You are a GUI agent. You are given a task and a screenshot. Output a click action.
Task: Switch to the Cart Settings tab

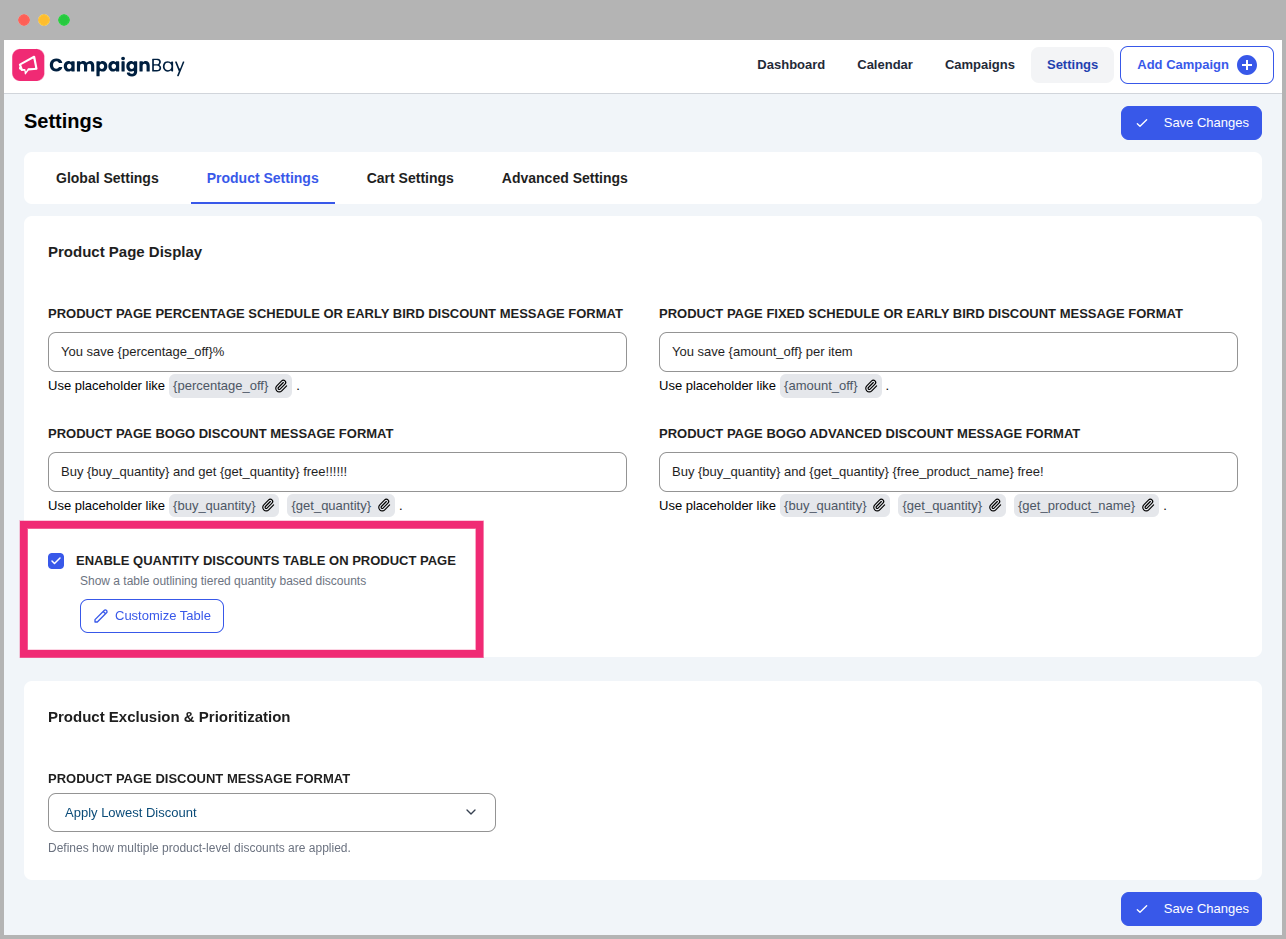410,178
